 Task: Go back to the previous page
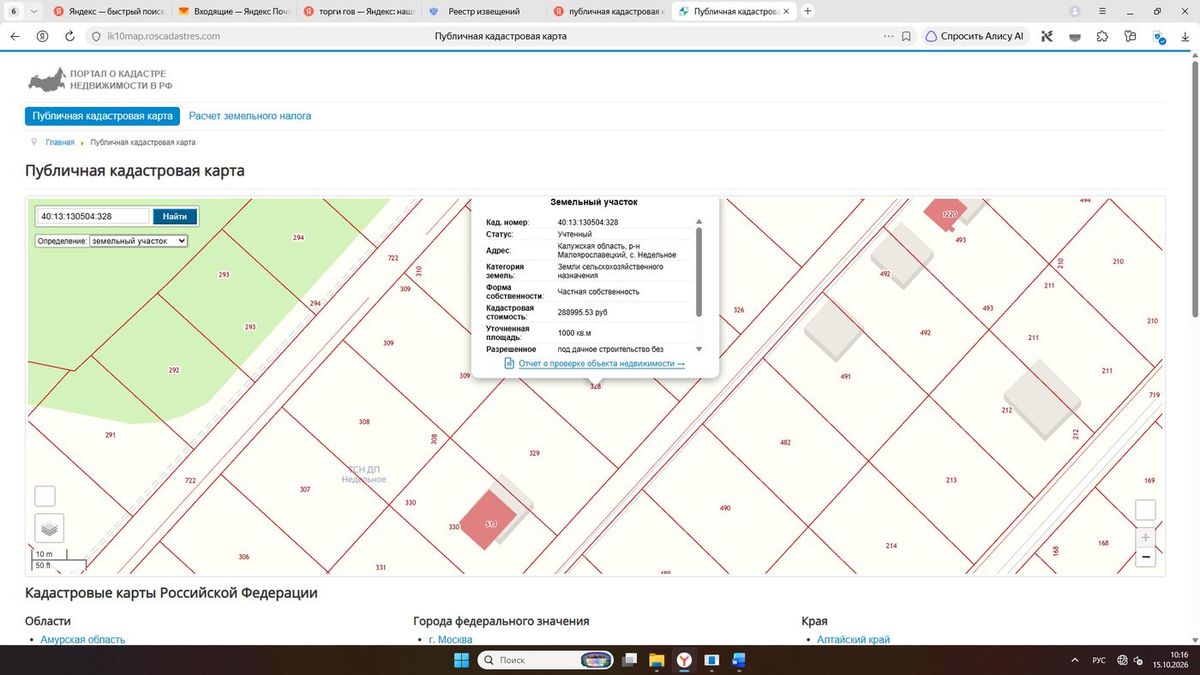click(15, 36)
